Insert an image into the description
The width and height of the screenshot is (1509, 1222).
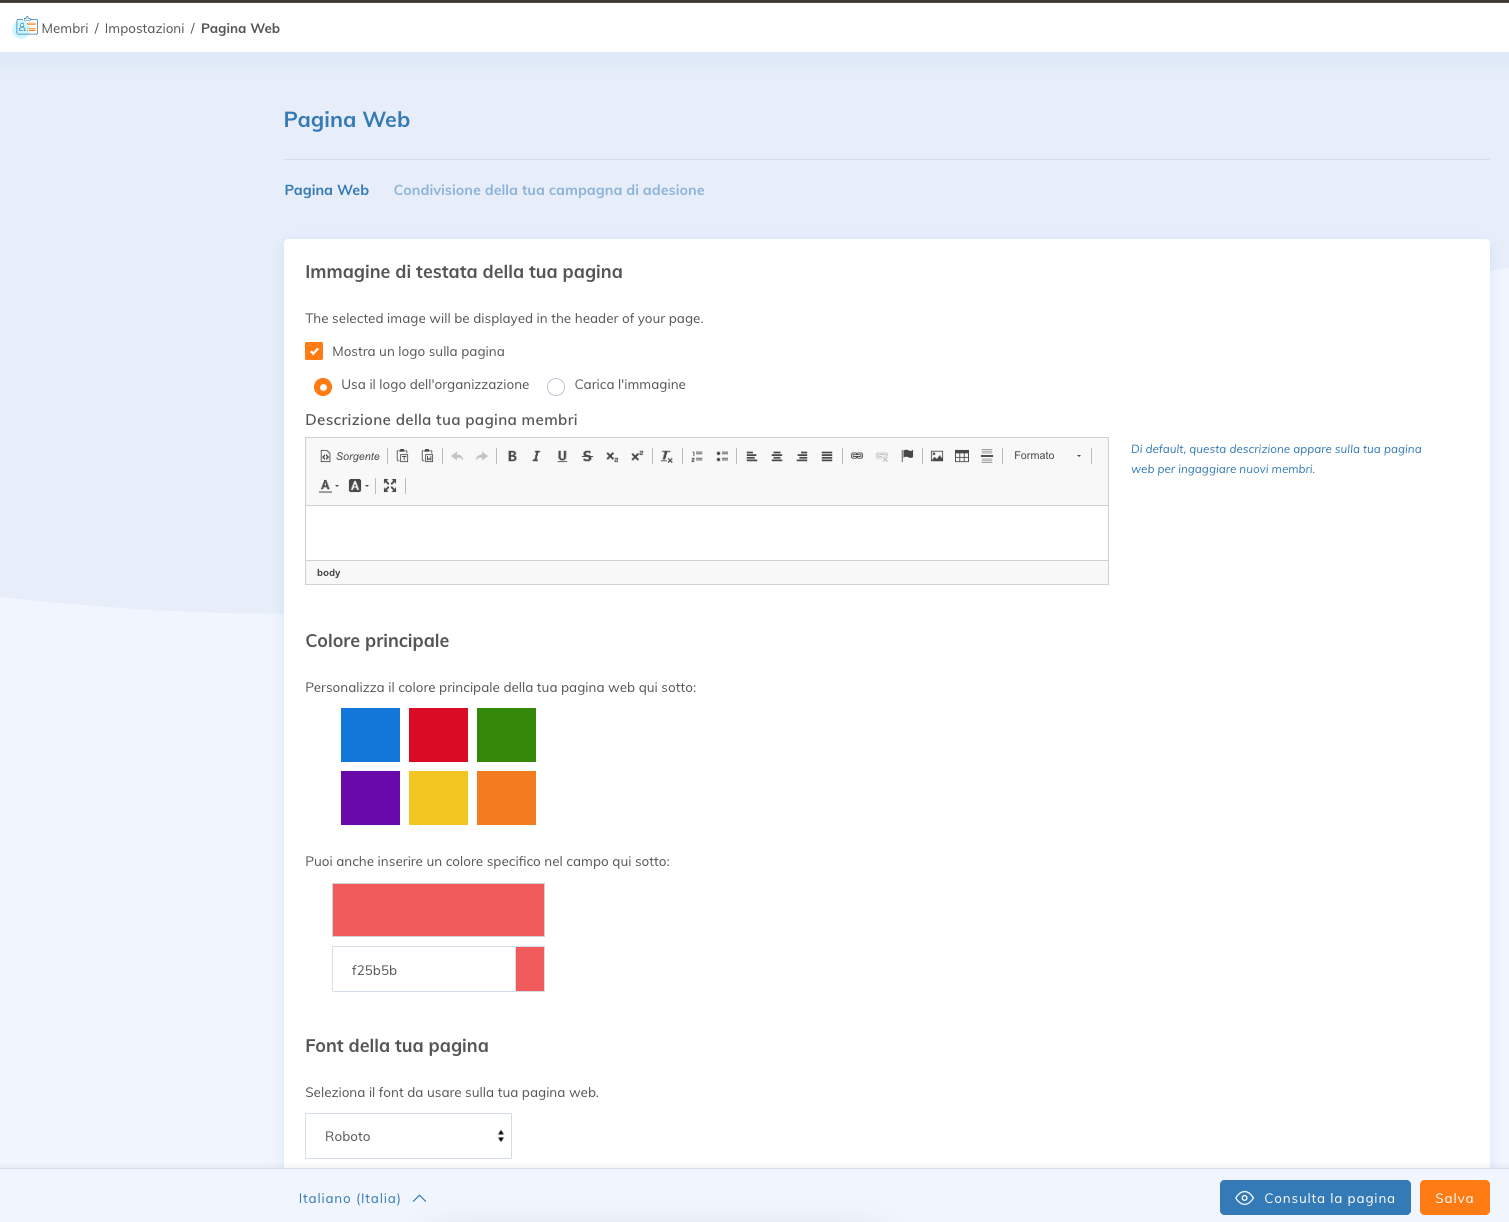pyautogui.click(x=937, y=456)
